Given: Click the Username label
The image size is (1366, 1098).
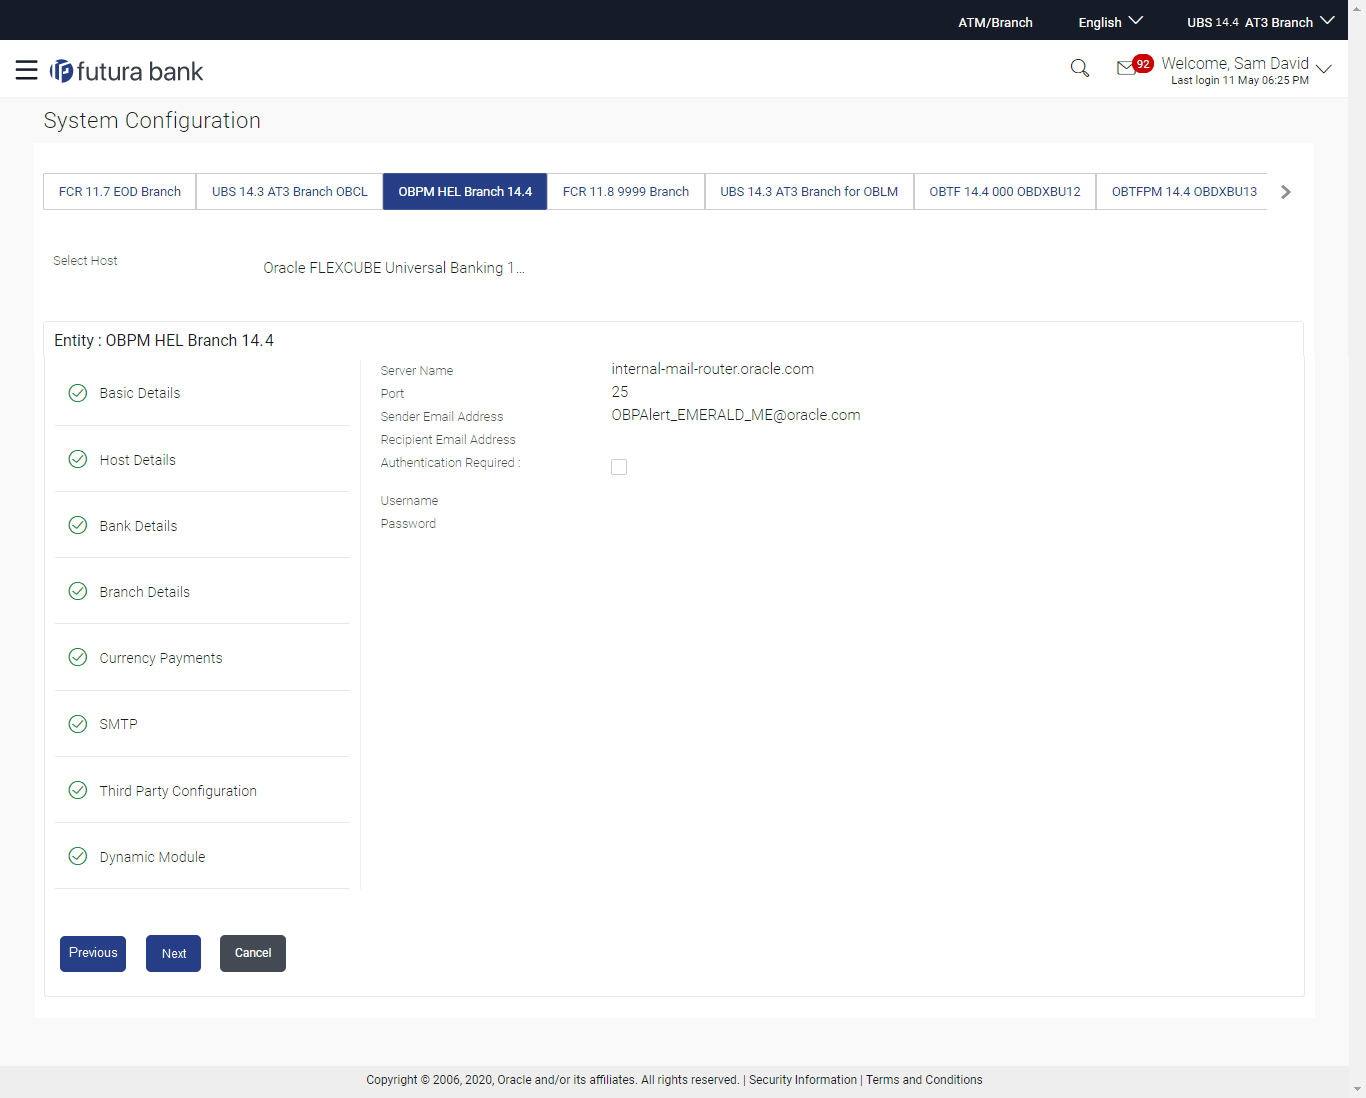Looking at the screenshot, I should click(409, 501).
